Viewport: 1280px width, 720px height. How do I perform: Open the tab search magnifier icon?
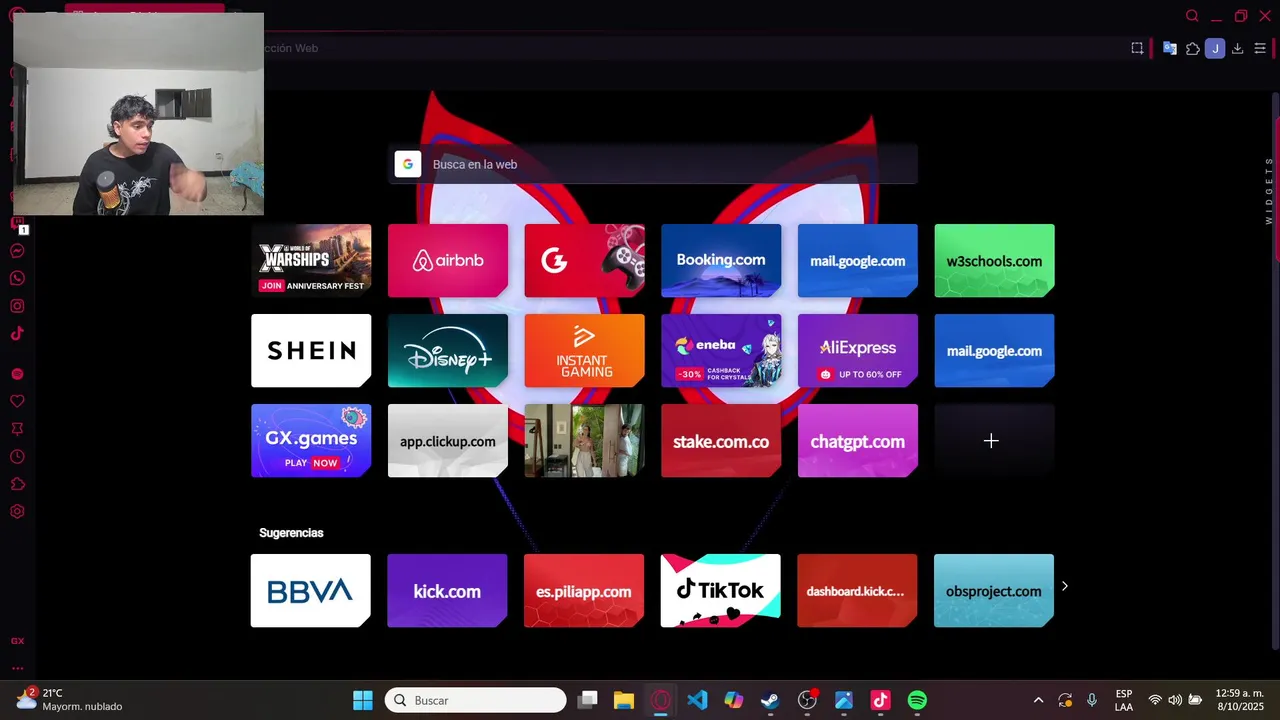1192,16
